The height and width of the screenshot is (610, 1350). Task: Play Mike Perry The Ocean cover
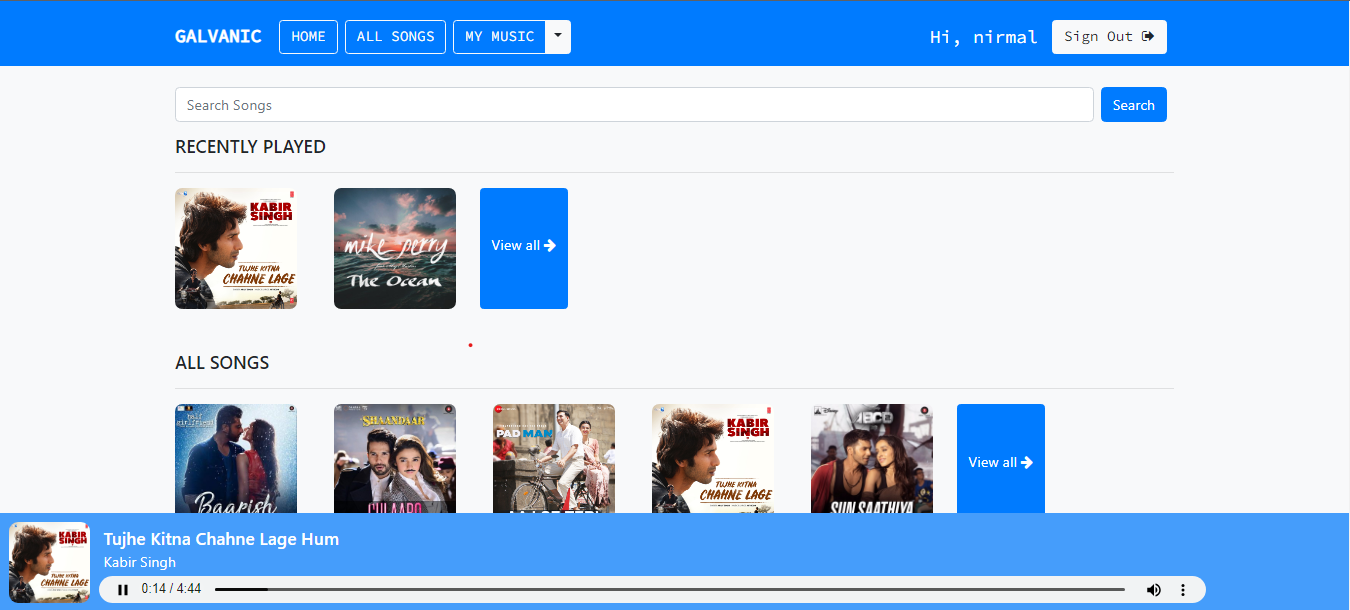tap(395, 248)
